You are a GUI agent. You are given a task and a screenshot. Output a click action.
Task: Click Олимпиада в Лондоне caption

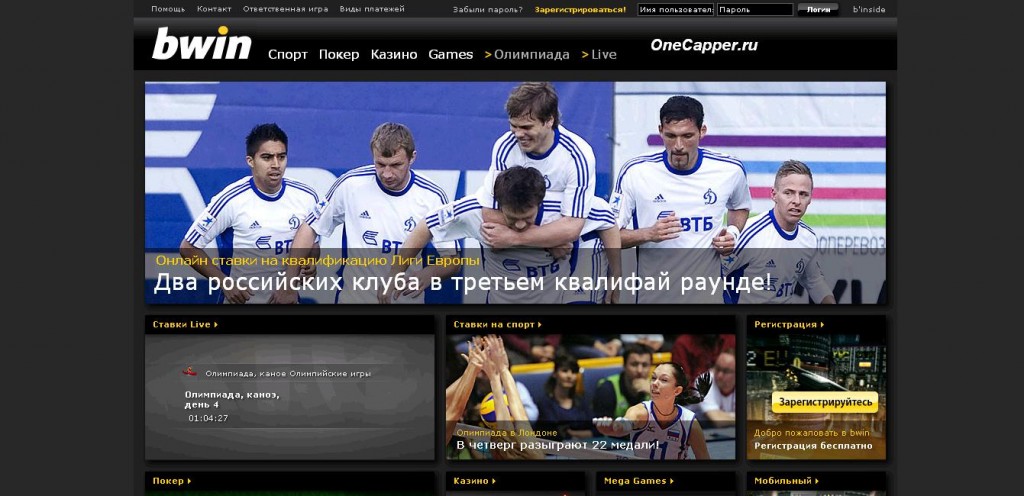coord(507,433)
